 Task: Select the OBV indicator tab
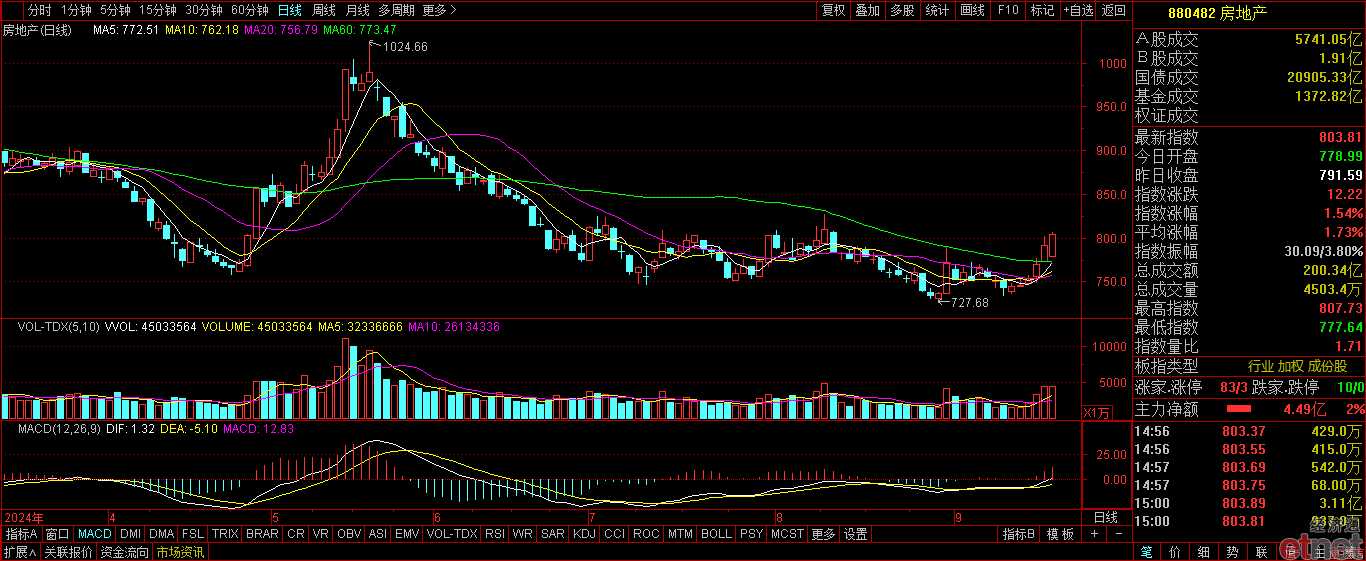tap(349, 534)
